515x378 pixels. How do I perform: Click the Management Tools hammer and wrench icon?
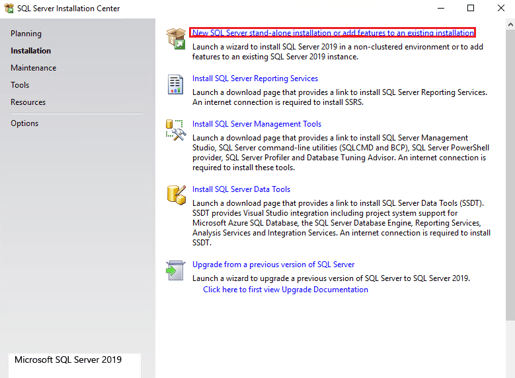click(176, 130)
